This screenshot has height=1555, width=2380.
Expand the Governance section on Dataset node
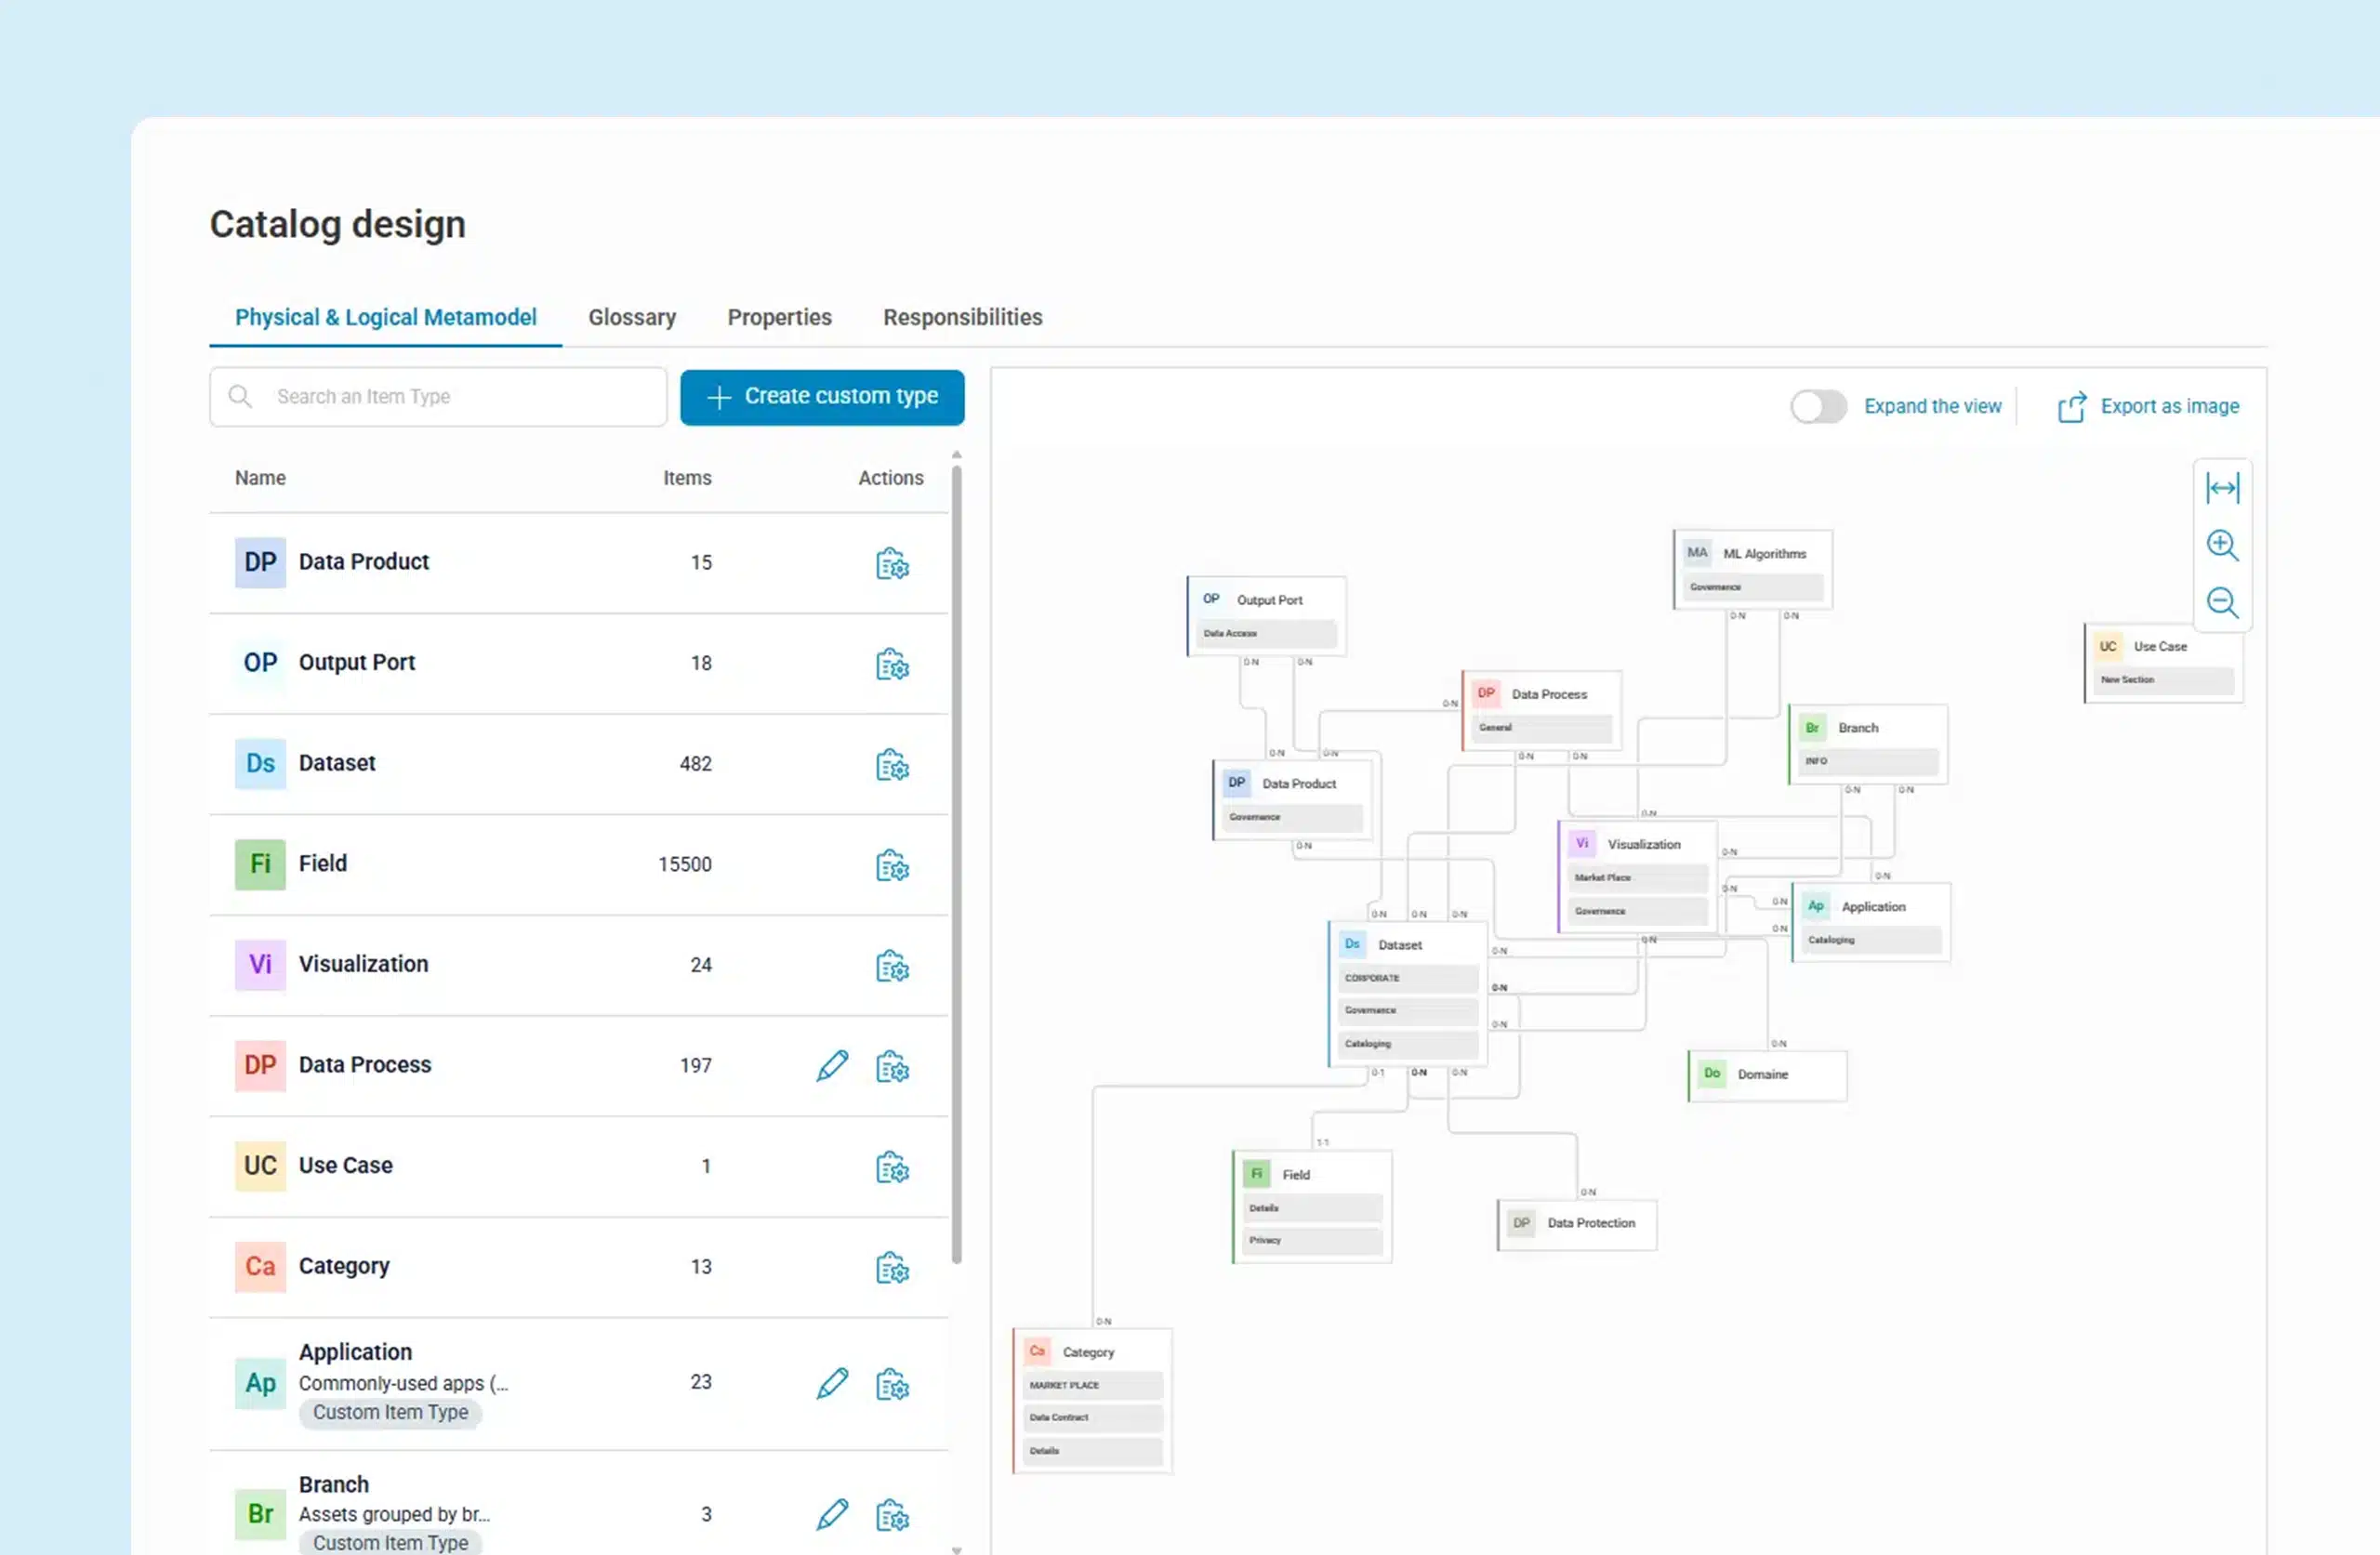(1406, 1010)
